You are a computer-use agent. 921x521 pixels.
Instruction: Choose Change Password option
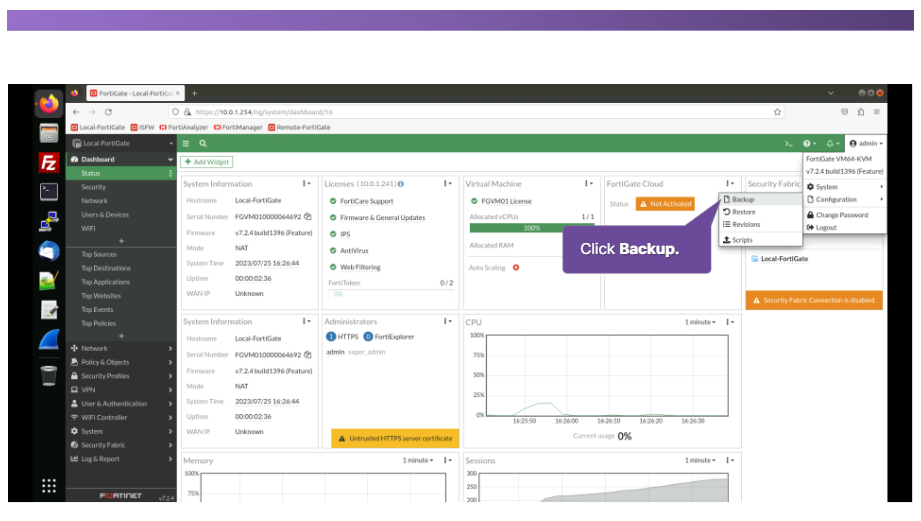point(844,215)
